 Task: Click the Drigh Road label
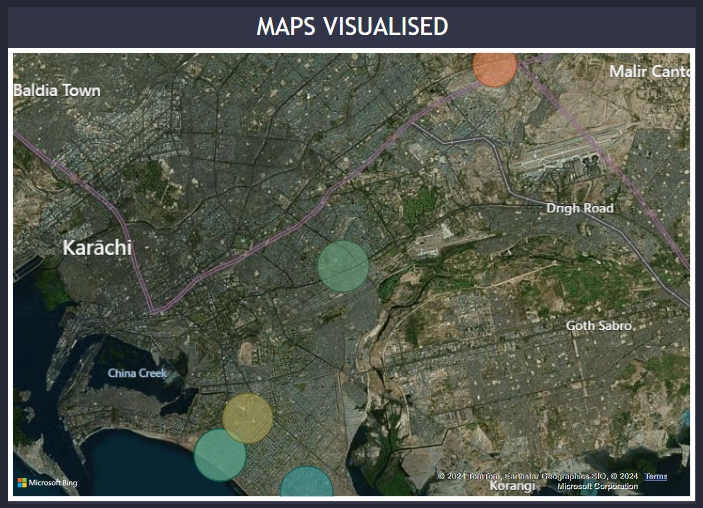pyautogui.click(x=580, y=208)
